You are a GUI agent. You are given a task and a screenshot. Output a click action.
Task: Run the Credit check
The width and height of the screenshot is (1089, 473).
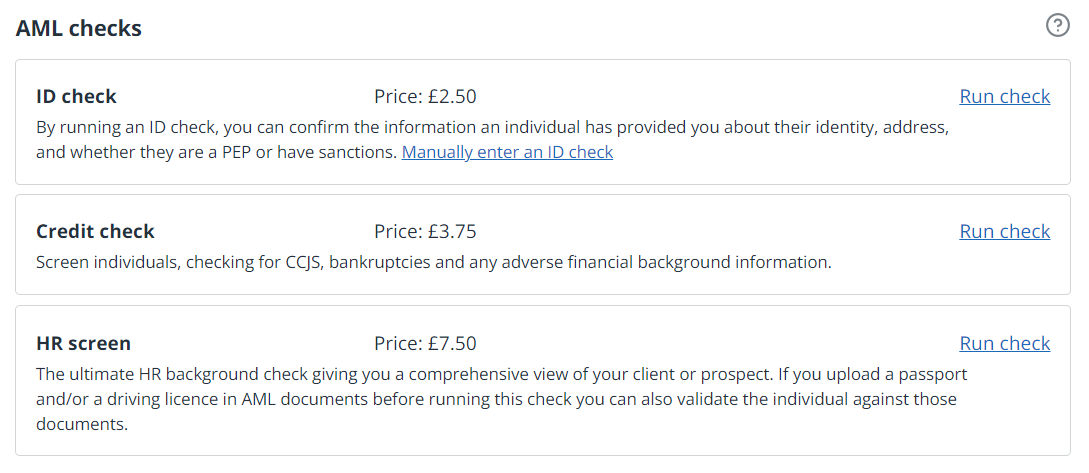pyautogui.click(x=1004, y=231)
